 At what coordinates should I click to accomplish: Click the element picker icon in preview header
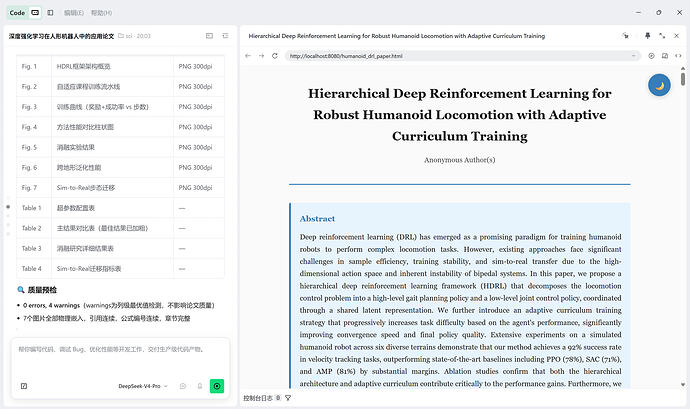[x=625, y=36]
